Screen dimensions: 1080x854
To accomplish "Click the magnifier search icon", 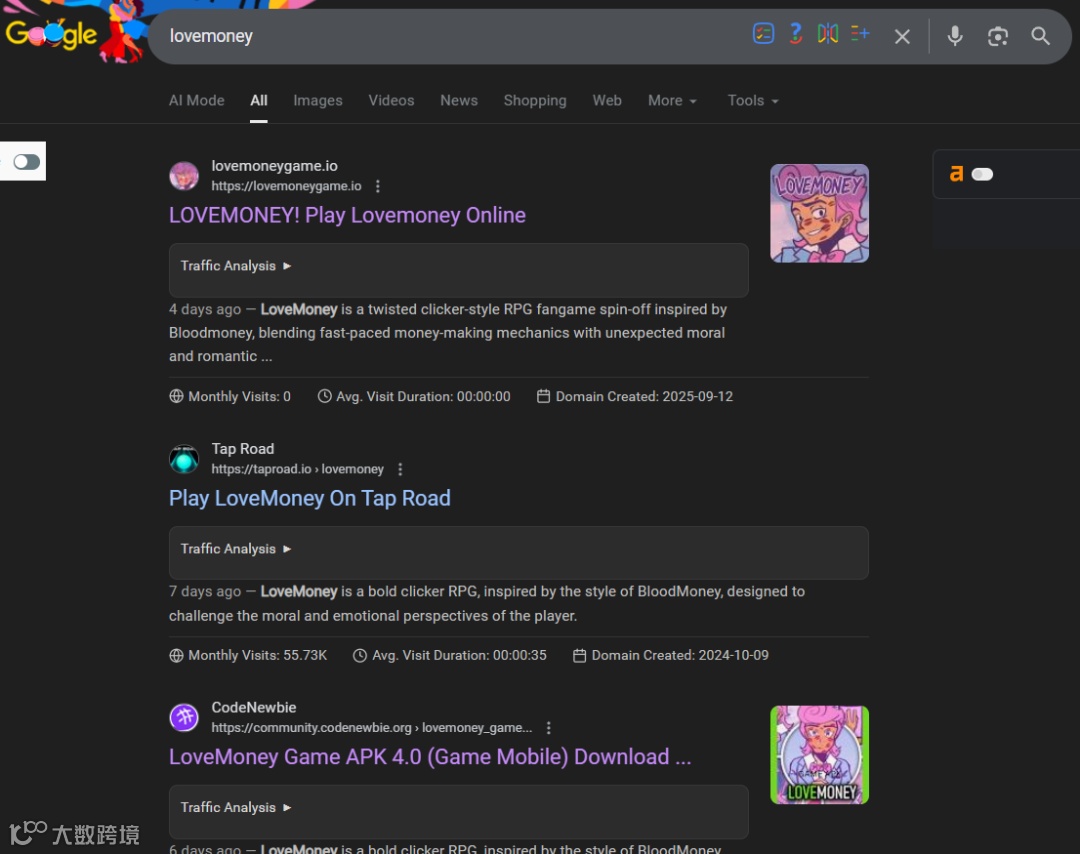I will (1040, 36).
